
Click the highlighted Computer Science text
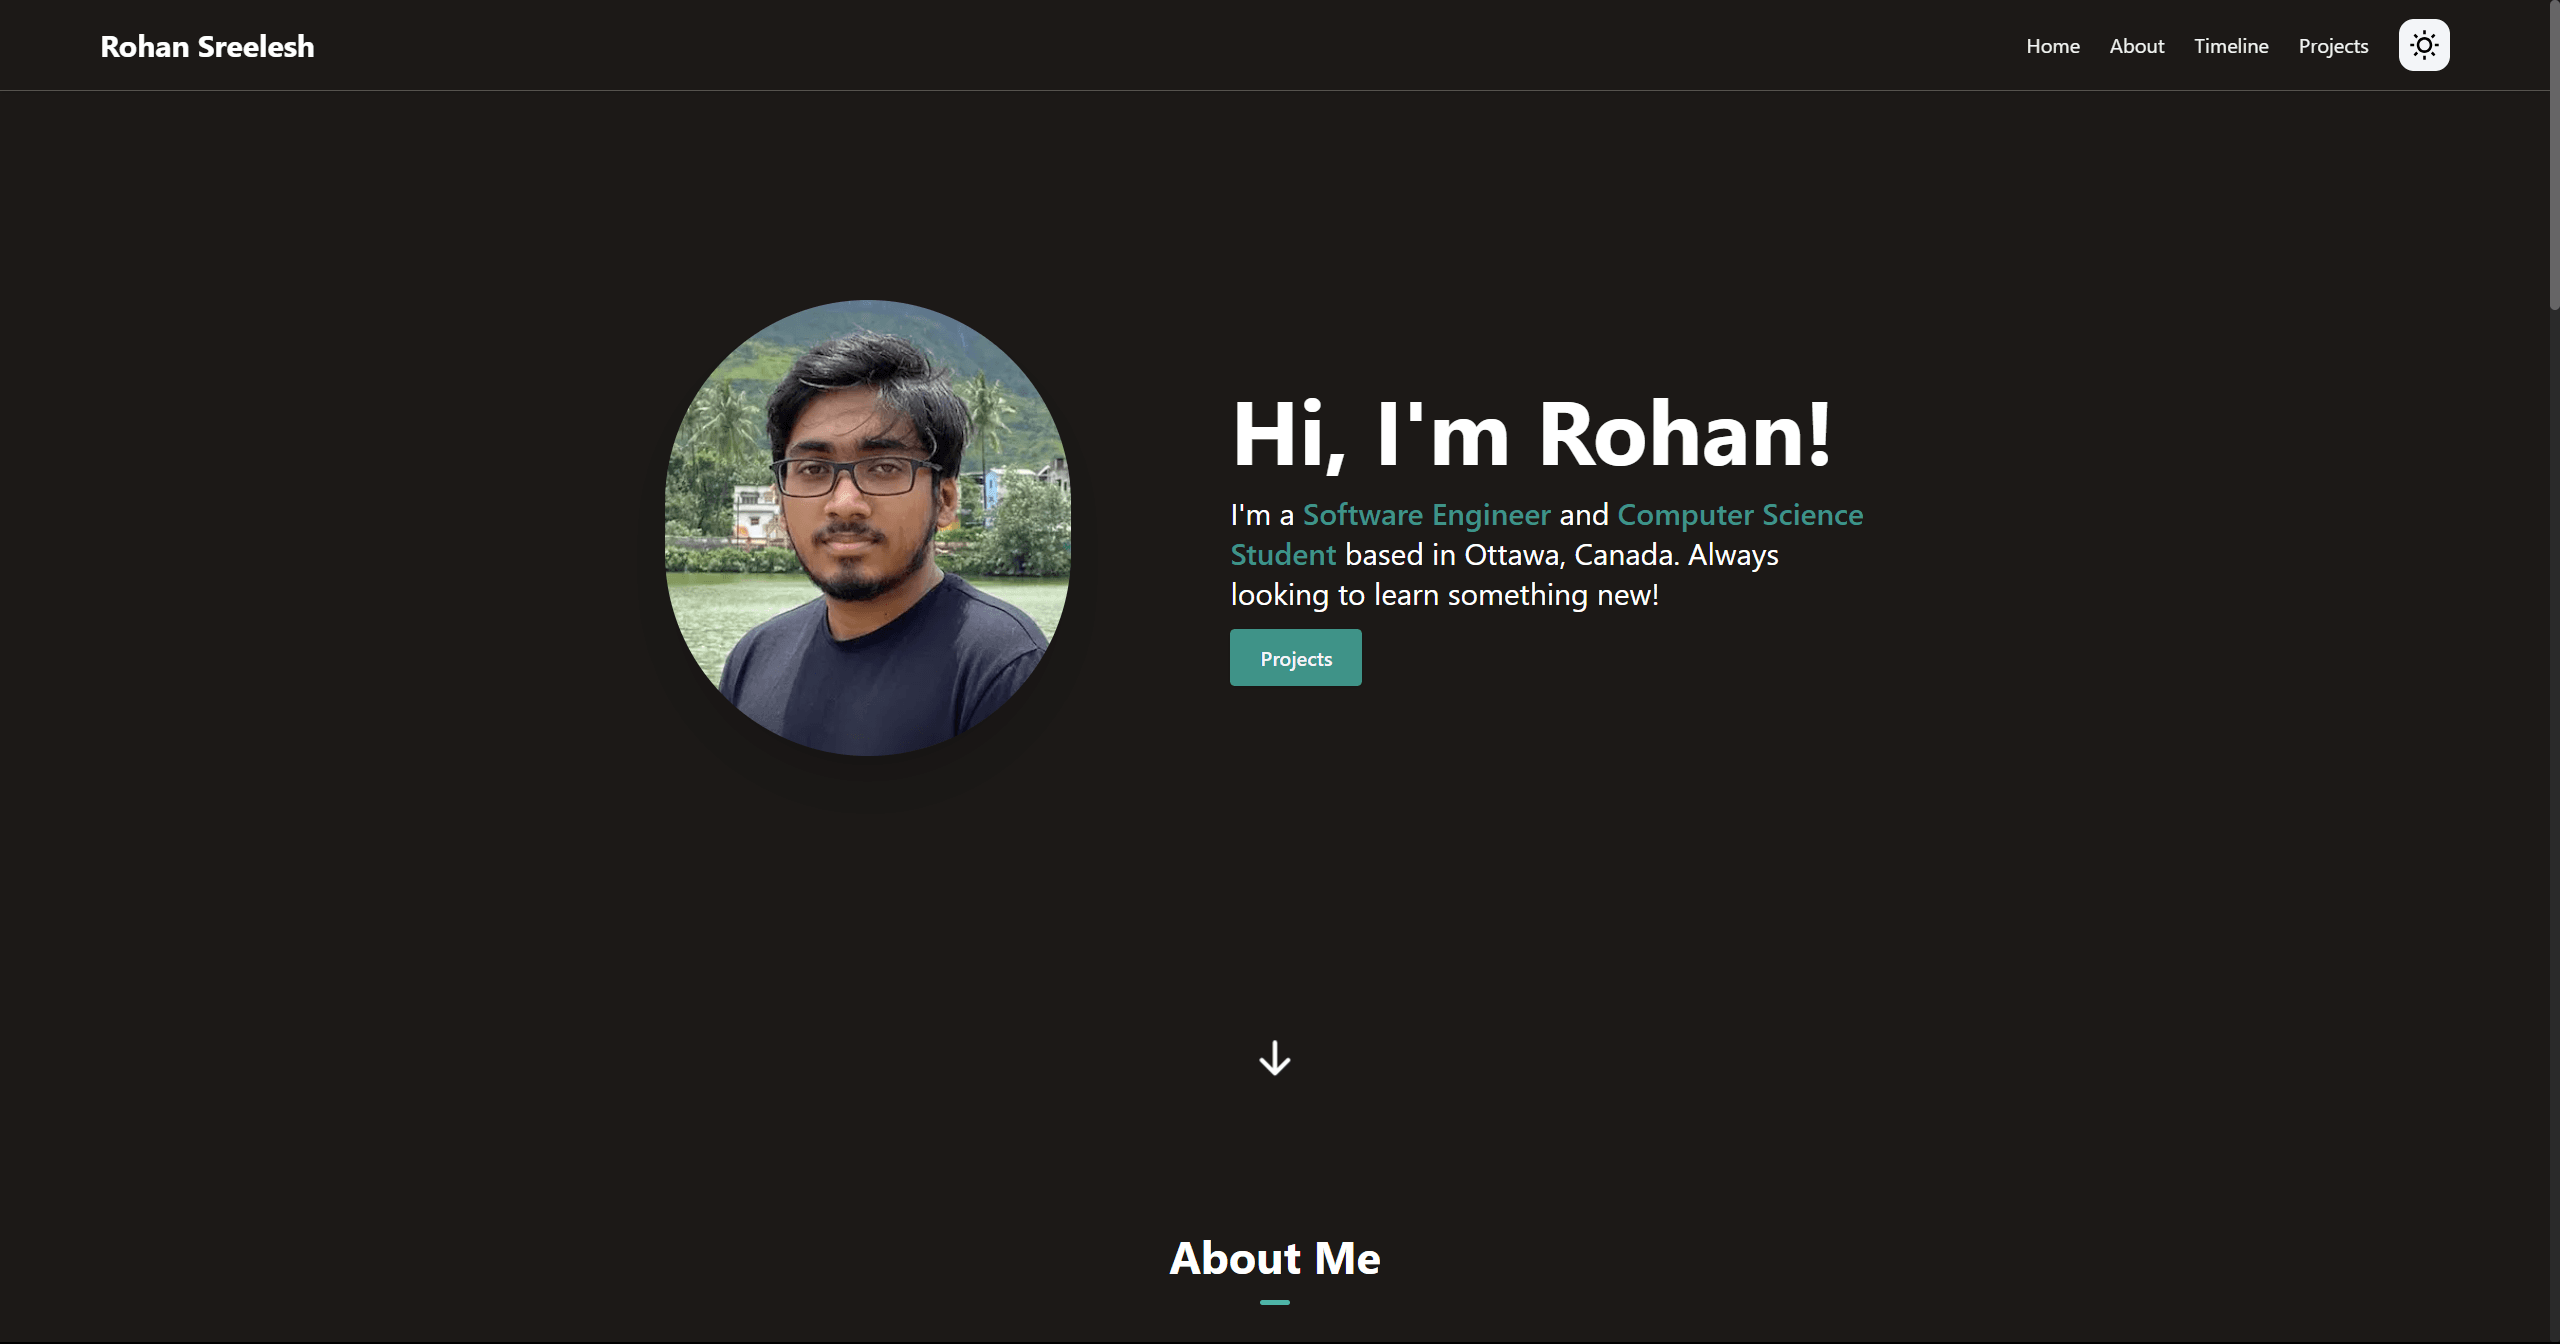click(x=1739, y=515)
